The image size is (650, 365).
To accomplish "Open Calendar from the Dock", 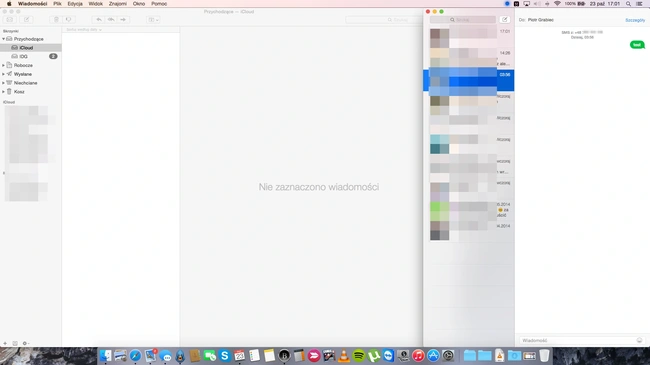I will (240, 355).
